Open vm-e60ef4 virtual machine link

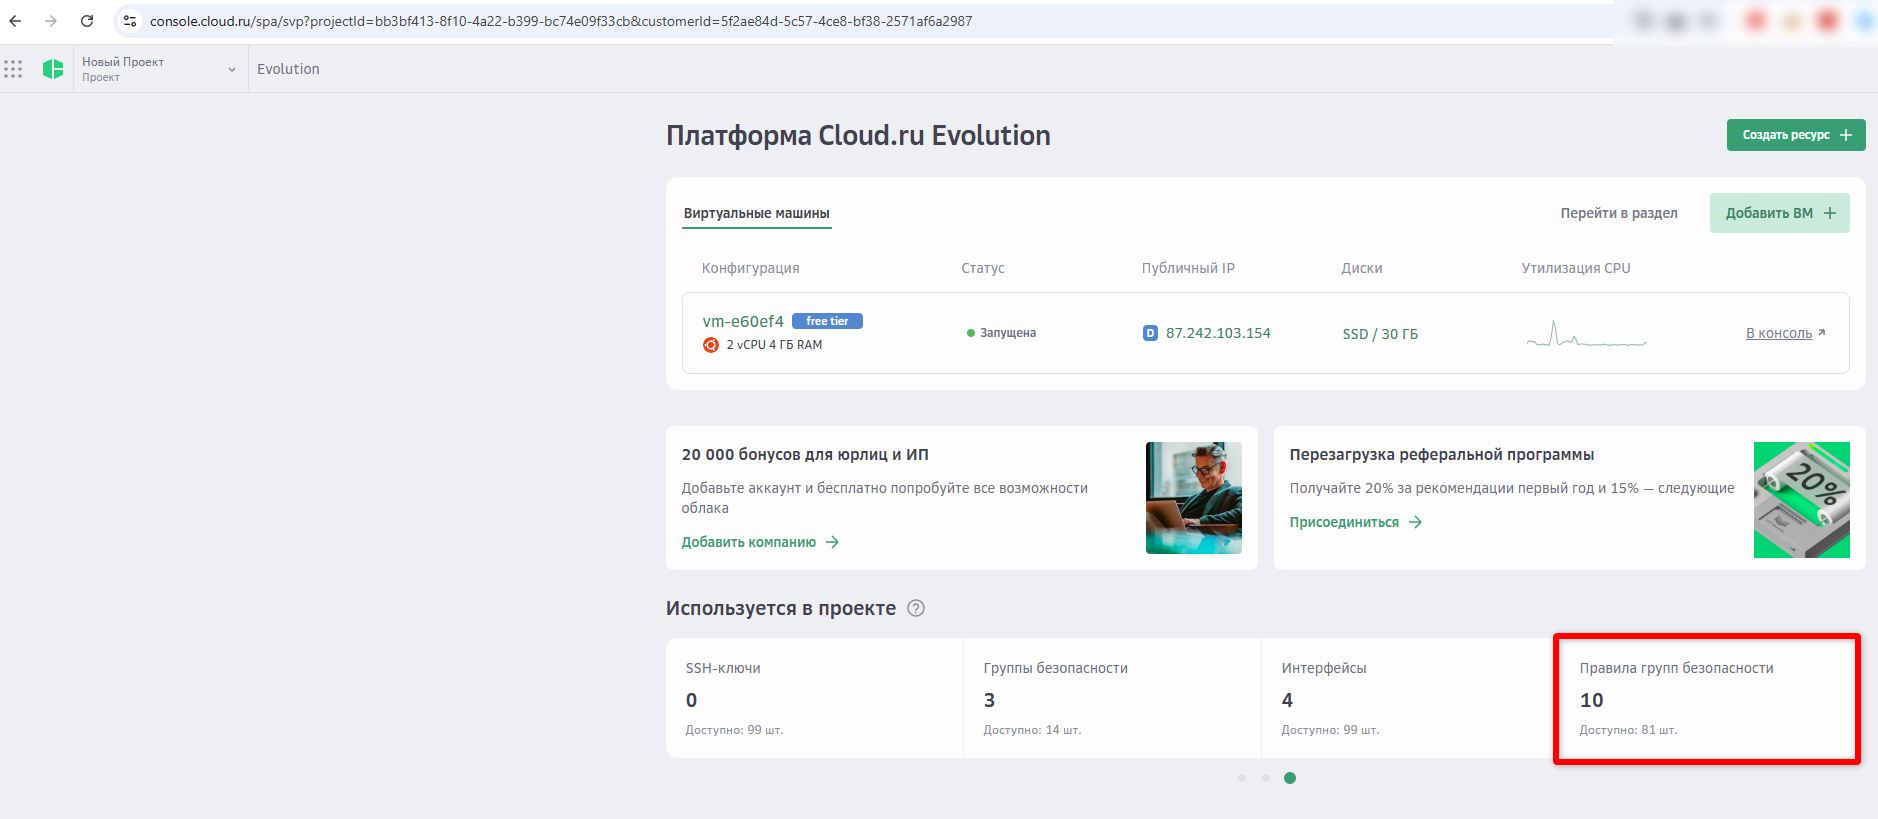(743, 321)
